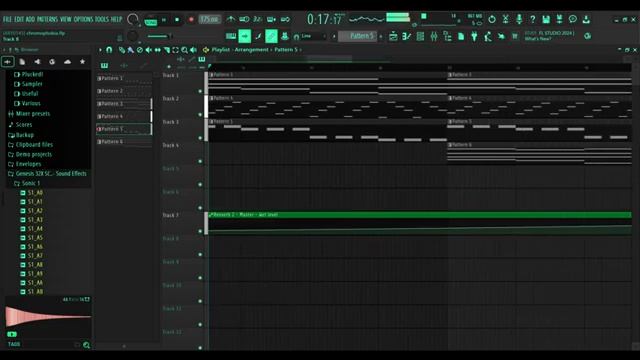Click the Reeverb 2 Master automation clip
This screenshot has width=640, height=360.
(420, 223)
